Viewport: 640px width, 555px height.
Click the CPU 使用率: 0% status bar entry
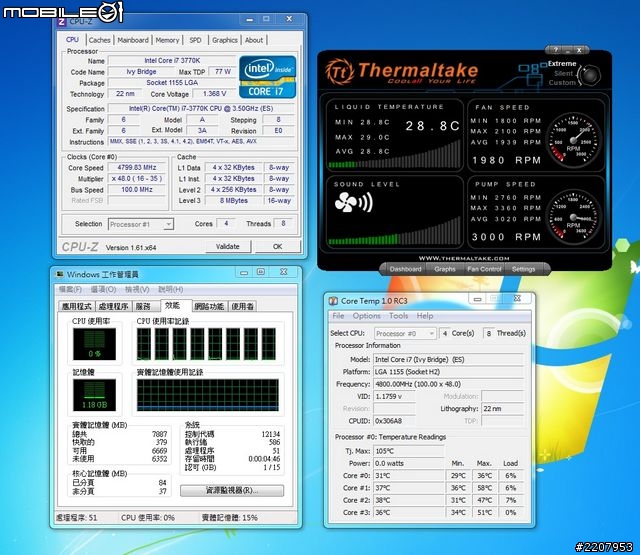[x=148, y=518]
